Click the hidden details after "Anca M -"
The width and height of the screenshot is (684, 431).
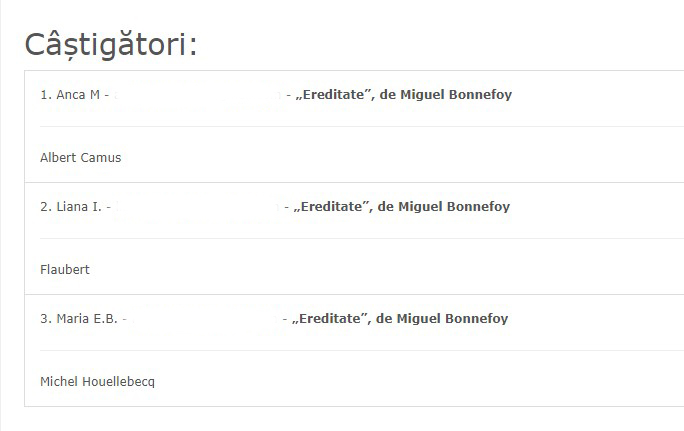(x=198, y=95)
